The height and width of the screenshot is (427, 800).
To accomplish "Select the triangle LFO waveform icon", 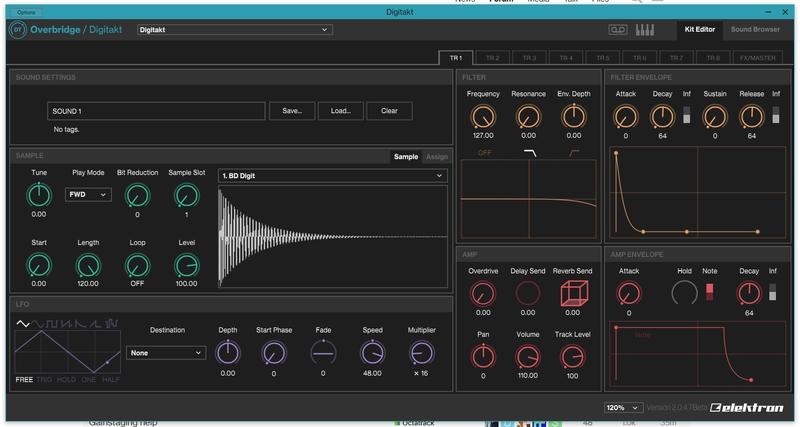I will click(22, 323).
